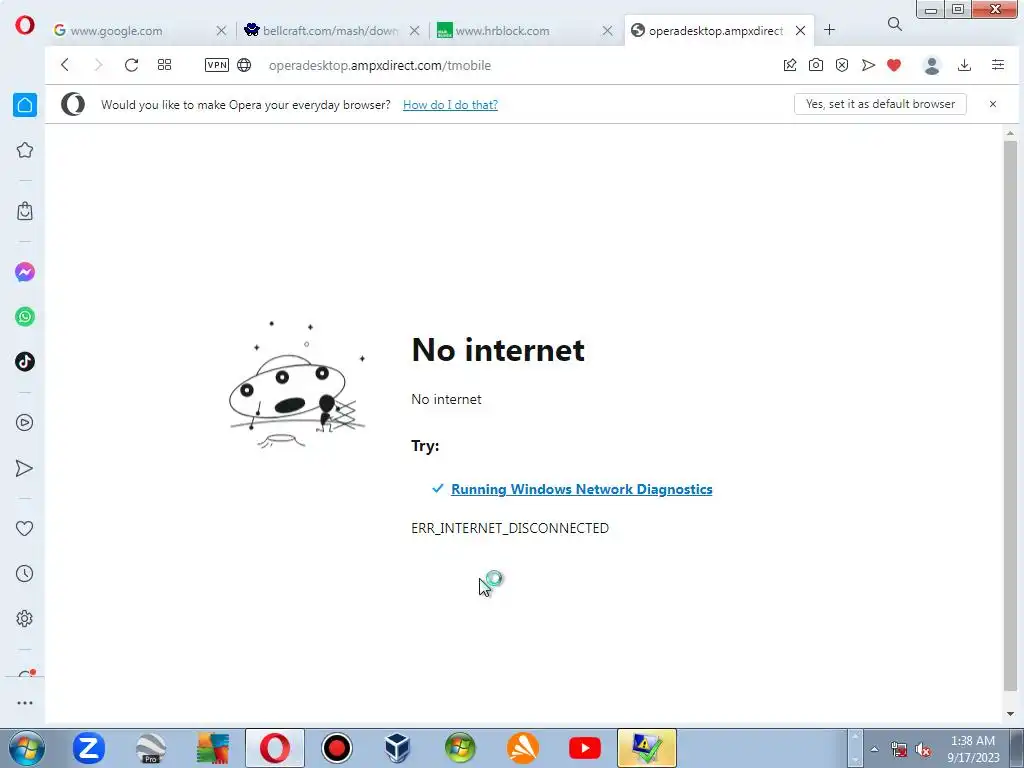This screenshot has width=1024, height=768.
Task: Click the scrollbar down arrow
Action: click(x=1010, y=714)
